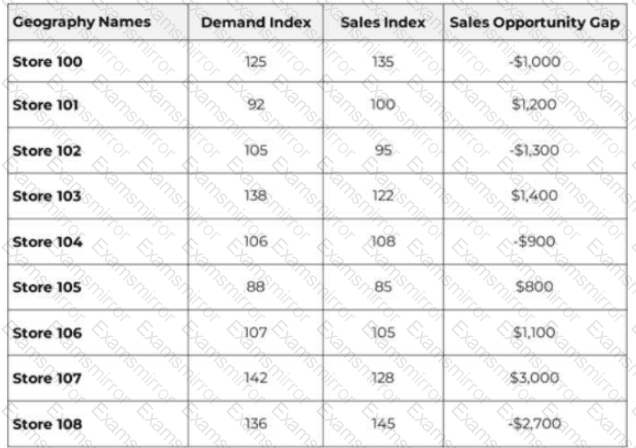636x448 pixels.
Task: Click the Sales Index column header
Action: (x=383, y=22)
